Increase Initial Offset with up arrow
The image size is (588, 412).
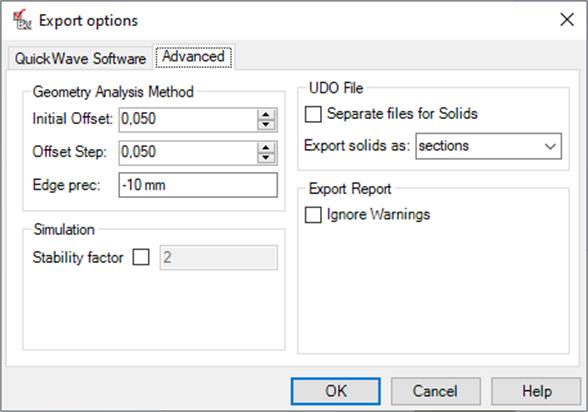266,115
